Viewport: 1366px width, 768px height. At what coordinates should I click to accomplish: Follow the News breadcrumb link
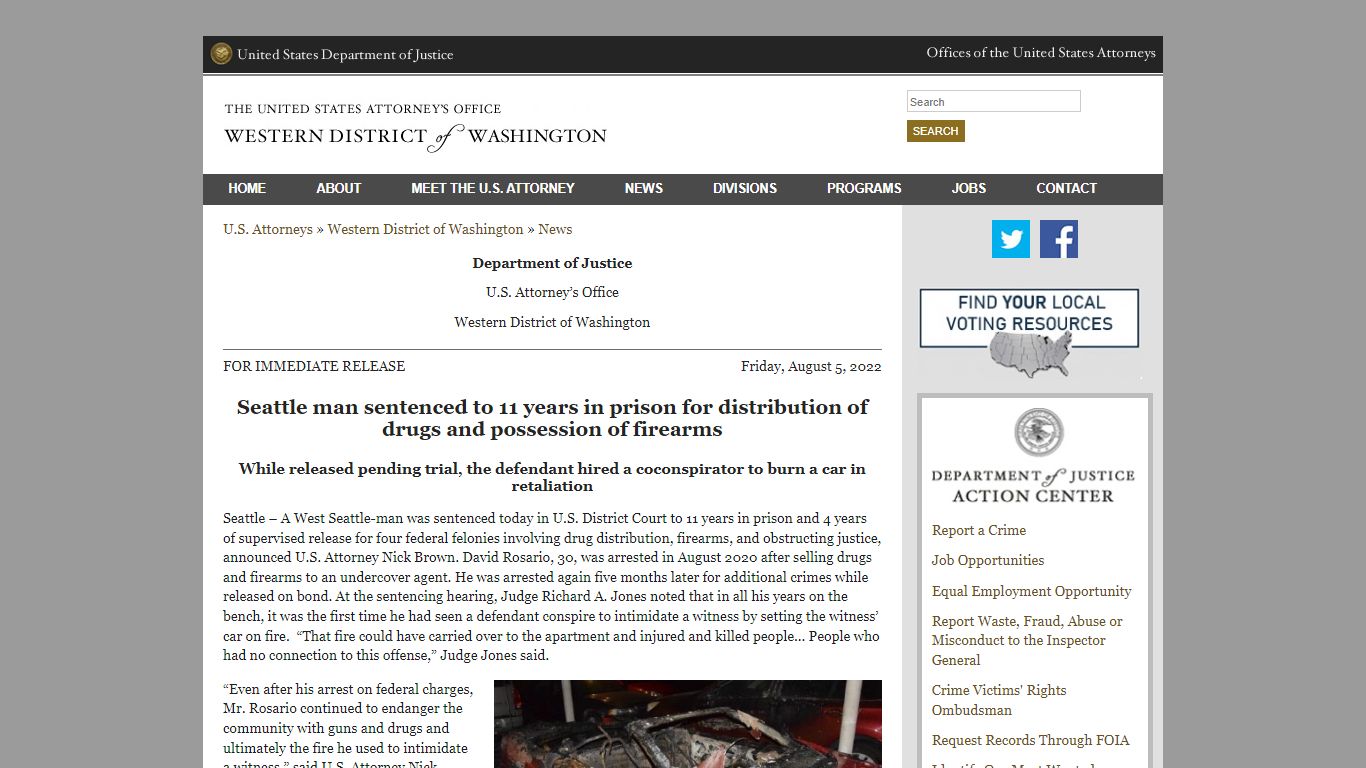(555, 229)
